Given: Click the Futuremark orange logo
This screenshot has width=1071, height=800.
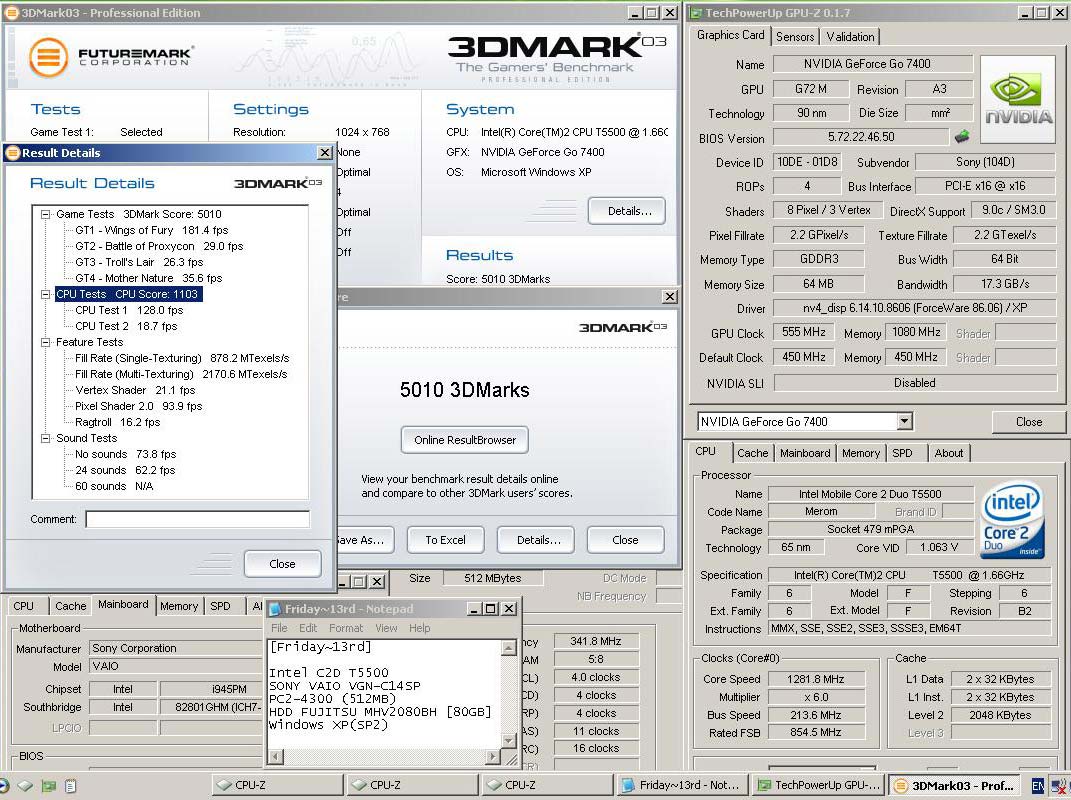Looking at the screenshot, I should tap(48, 57).
